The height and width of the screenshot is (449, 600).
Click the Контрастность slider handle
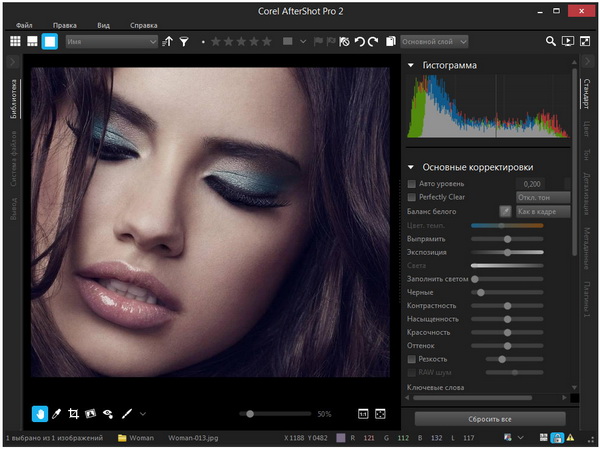508,305
